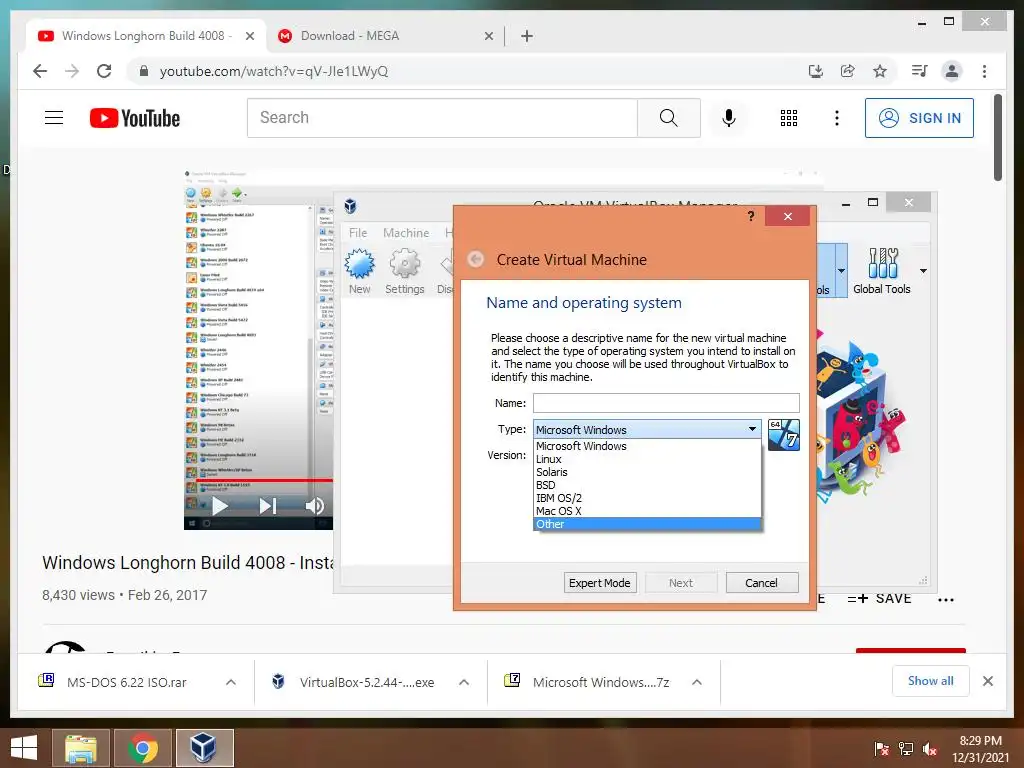
Task: Open File Explorer from taskbar
Action: [x=82, y=748]
